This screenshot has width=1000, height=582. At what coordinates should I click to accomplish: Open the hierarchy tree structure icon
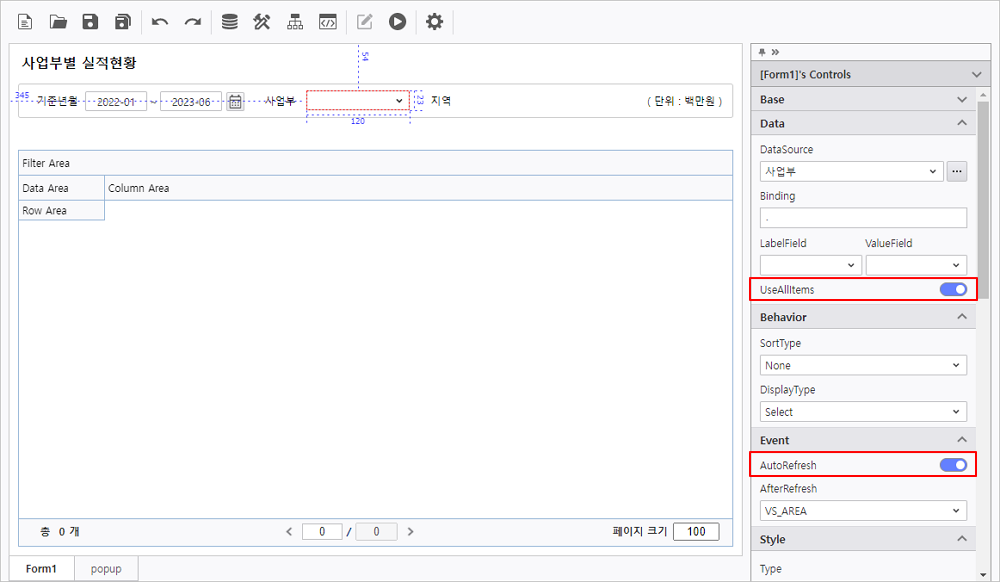[295, 21]
